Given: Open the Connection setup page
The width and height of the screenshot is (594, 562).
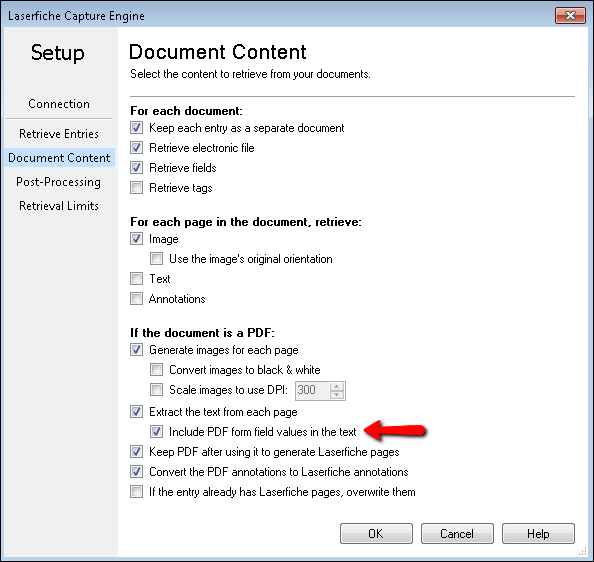Looking at the screenshot, I should pyautogui.click(x=59, y=104).
